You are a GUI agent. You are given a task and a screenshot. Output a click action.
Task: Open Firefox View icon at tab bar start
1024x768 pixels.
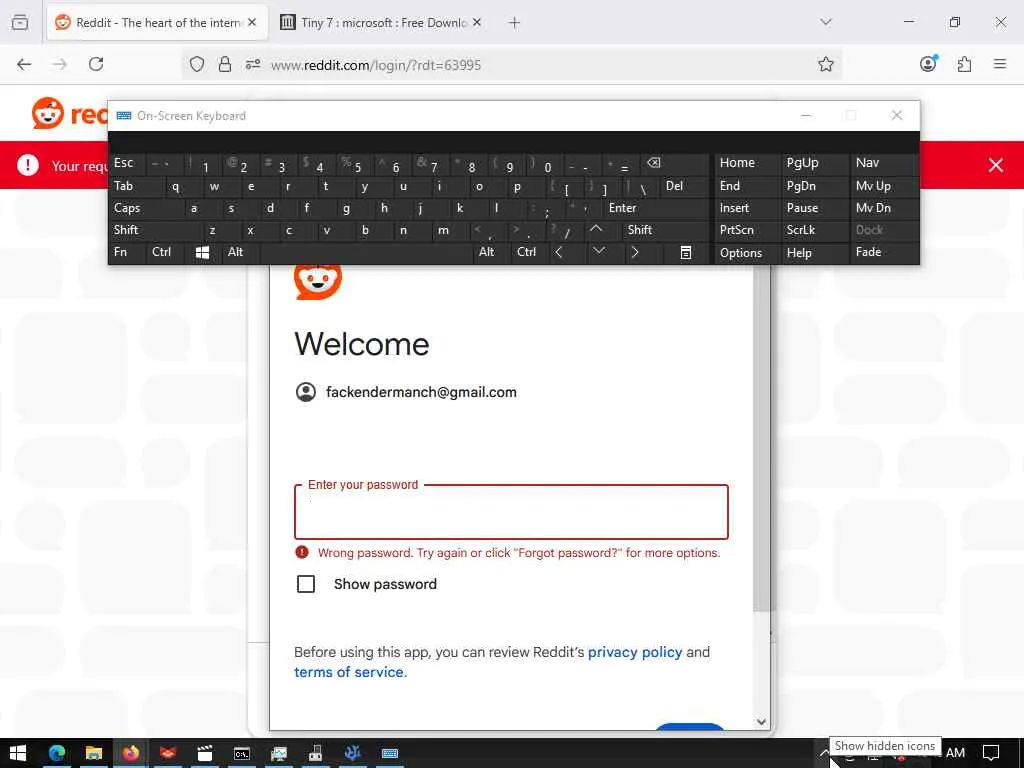pos(20,22)
